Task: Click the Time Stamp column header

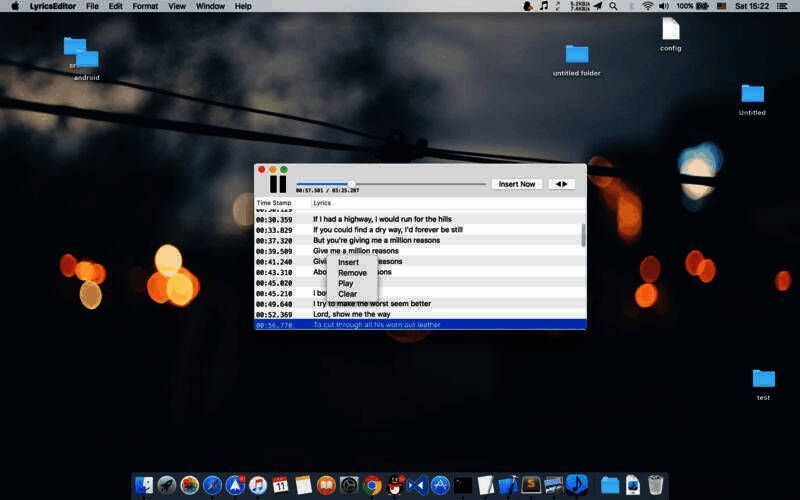Action: pyautogui.click(x=274, y=203)
